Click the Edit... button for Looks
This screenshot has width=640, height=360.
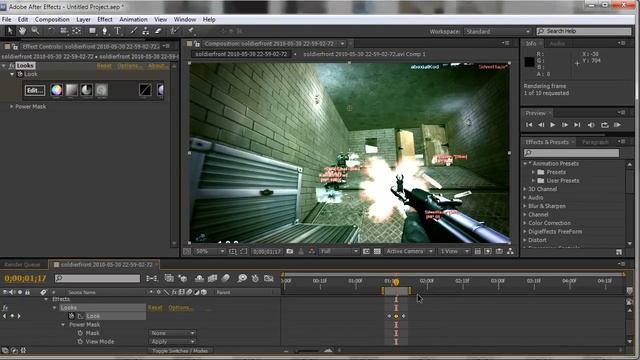35,91
